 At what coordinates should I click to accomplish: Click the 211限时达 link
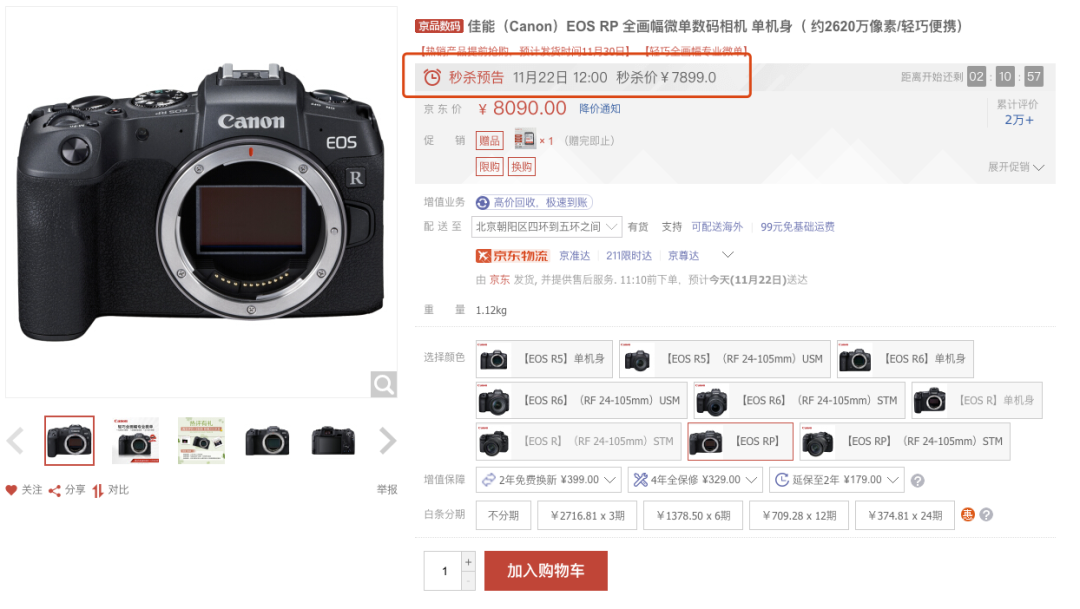[x=629, y=256]
